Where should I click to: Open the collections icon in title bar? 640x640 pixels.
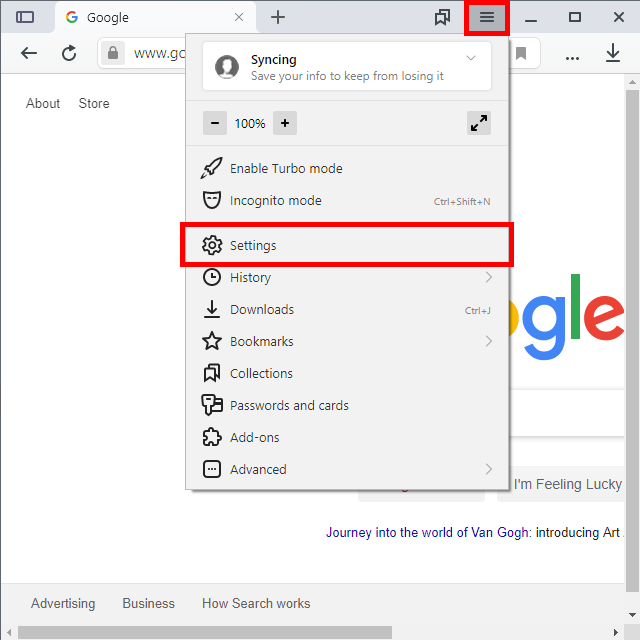pyautogui.click(x=442, y=17)
